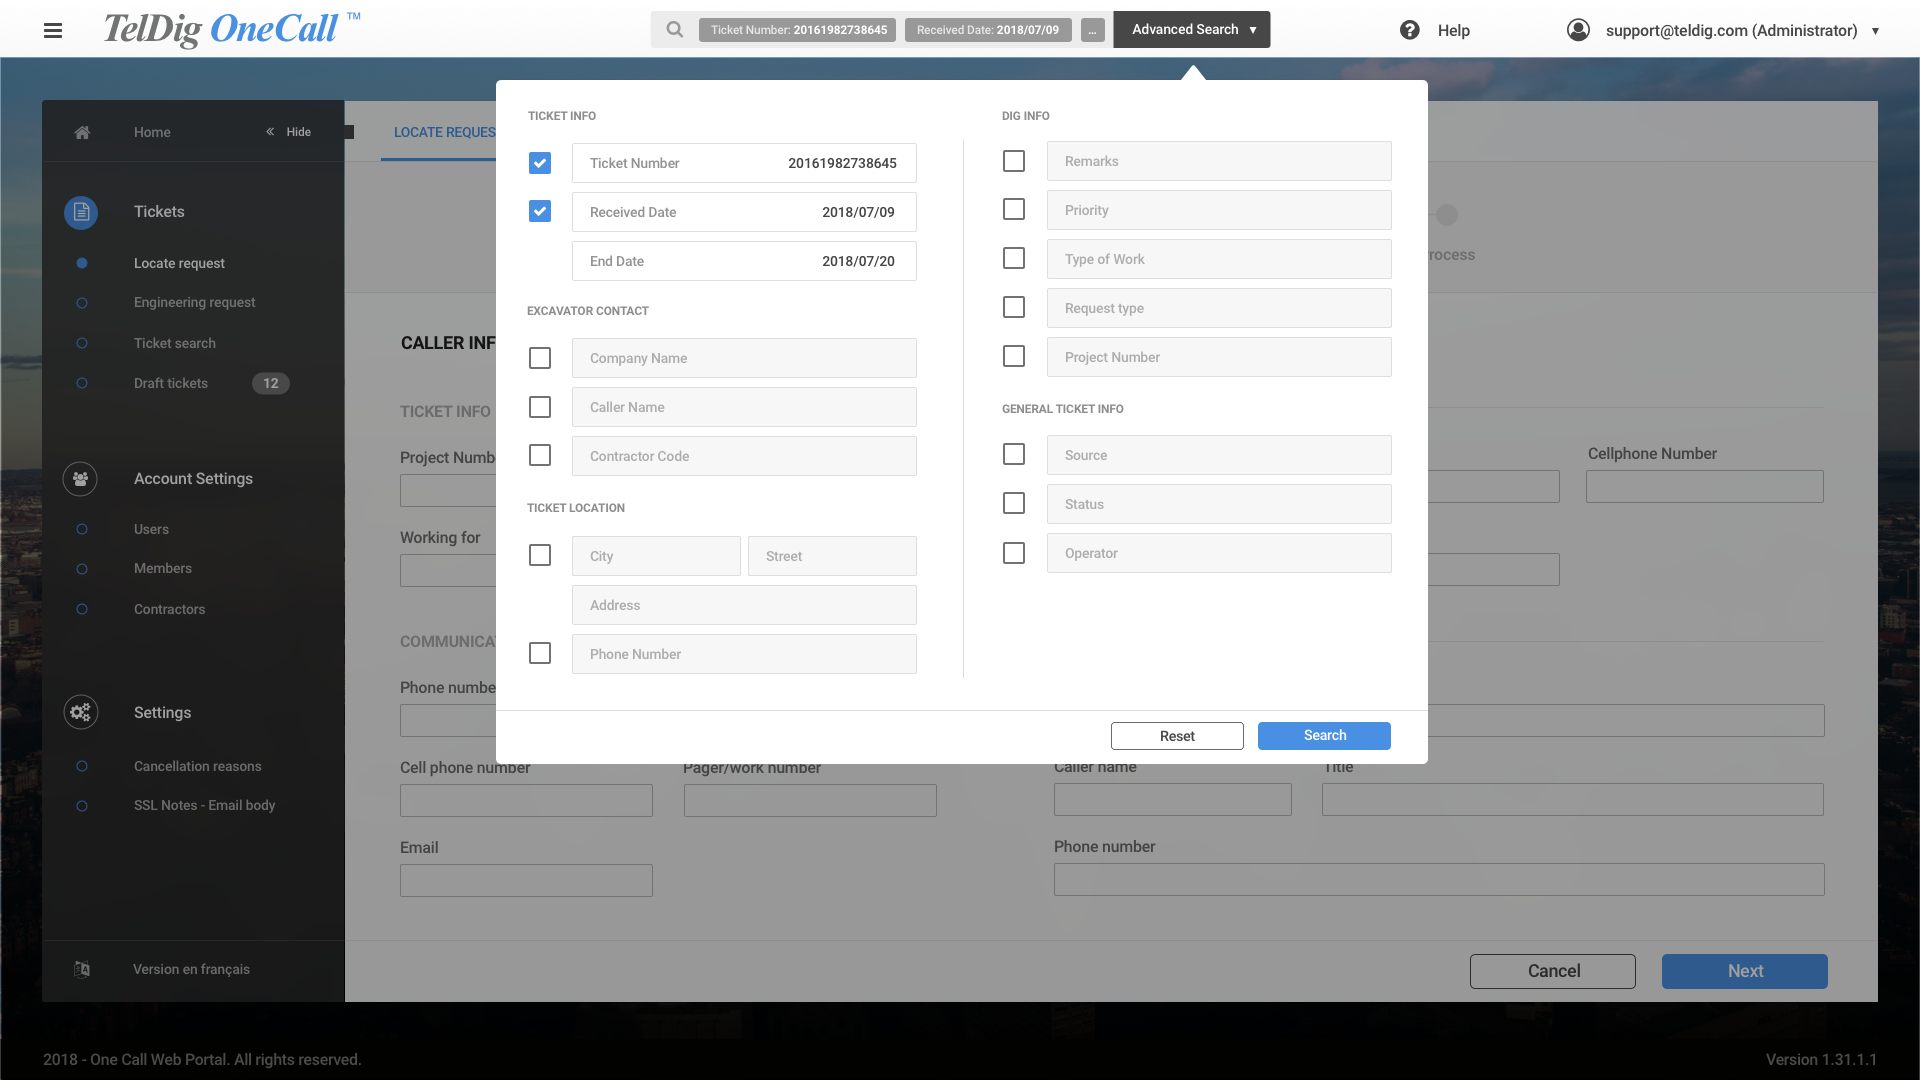Click the Remarks input field
Viewport: 1920px width, 1080px height.
(x=1219, y=161)
